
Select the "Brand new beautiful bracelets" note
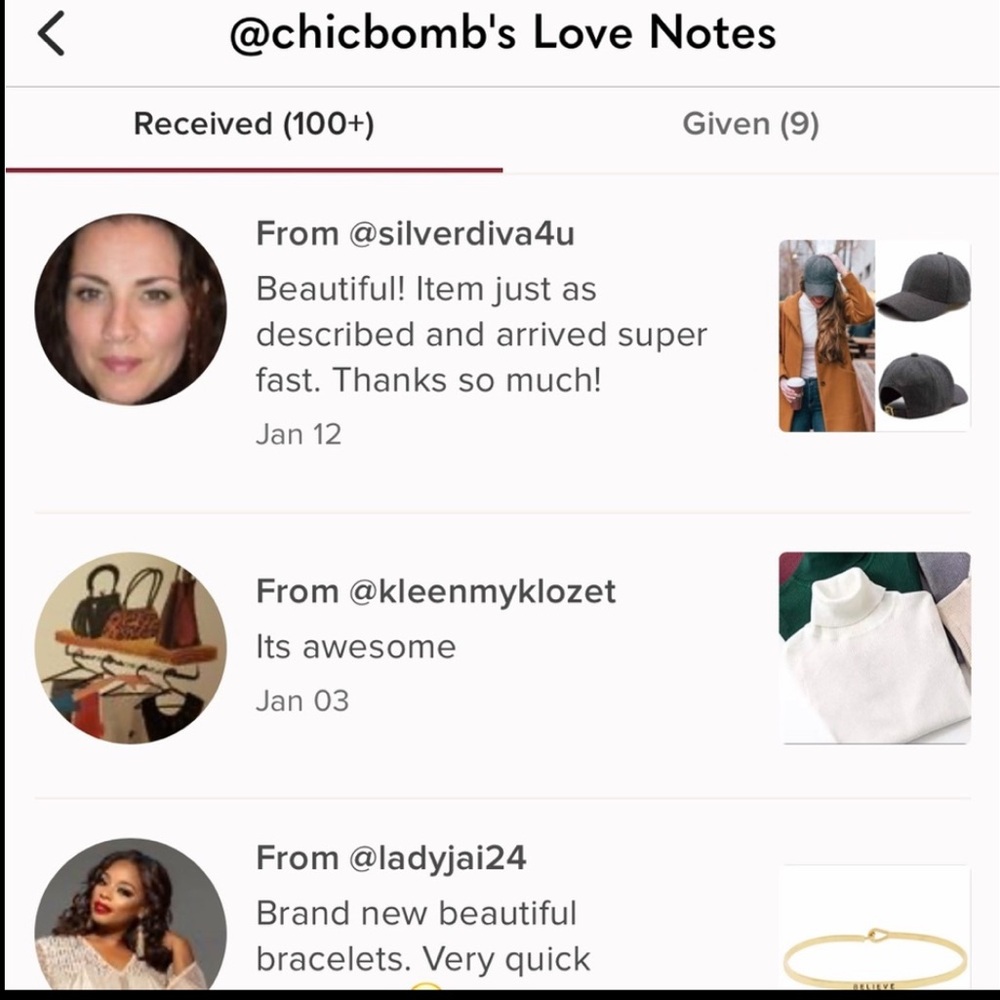pos(423,936)
